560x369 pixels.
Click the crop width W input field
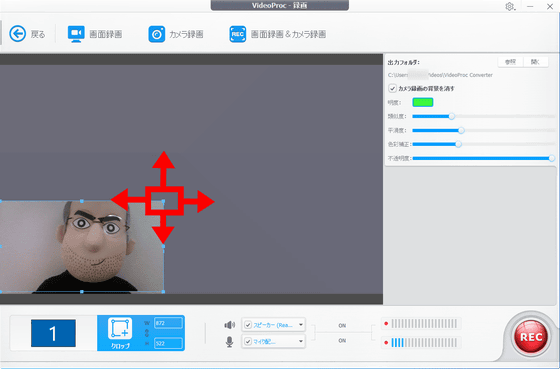(x=168, y=323)
